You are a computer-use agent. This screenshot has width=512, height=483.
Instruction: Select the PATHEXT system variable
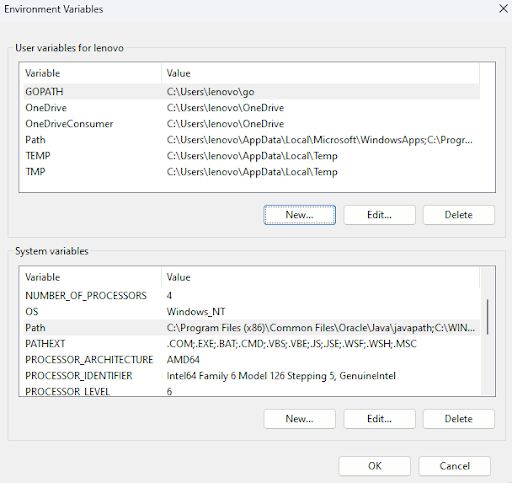click(252, 344)
